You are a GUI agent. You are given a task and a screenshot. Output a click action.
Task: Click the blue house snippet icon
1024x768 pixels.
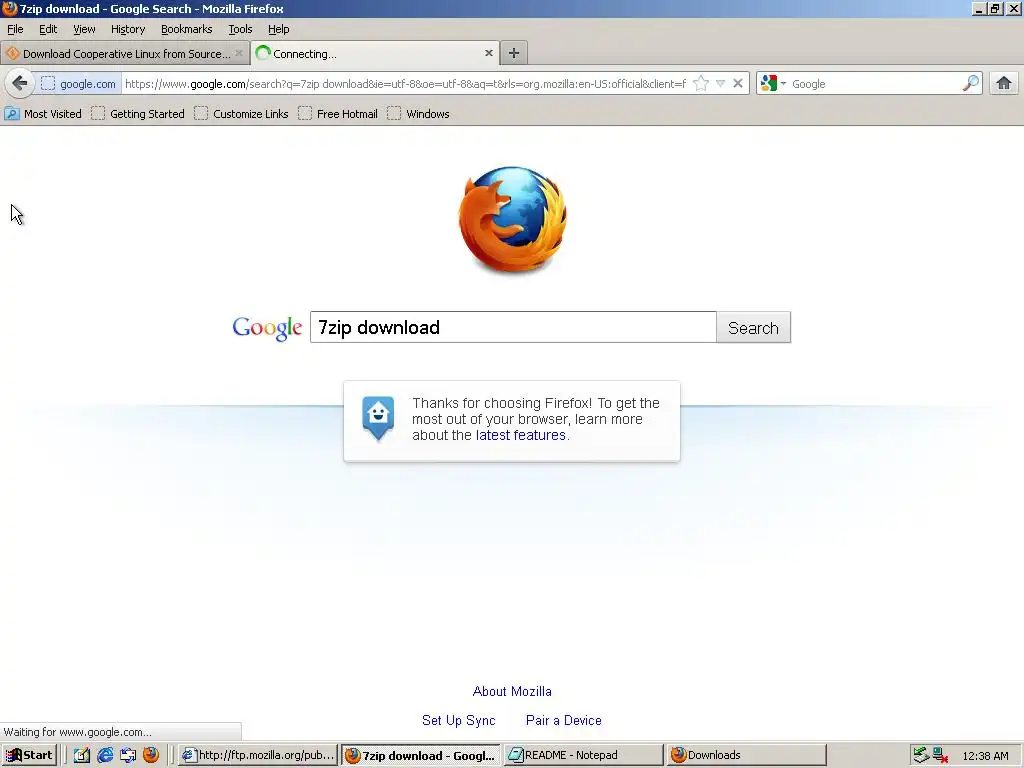378,419
